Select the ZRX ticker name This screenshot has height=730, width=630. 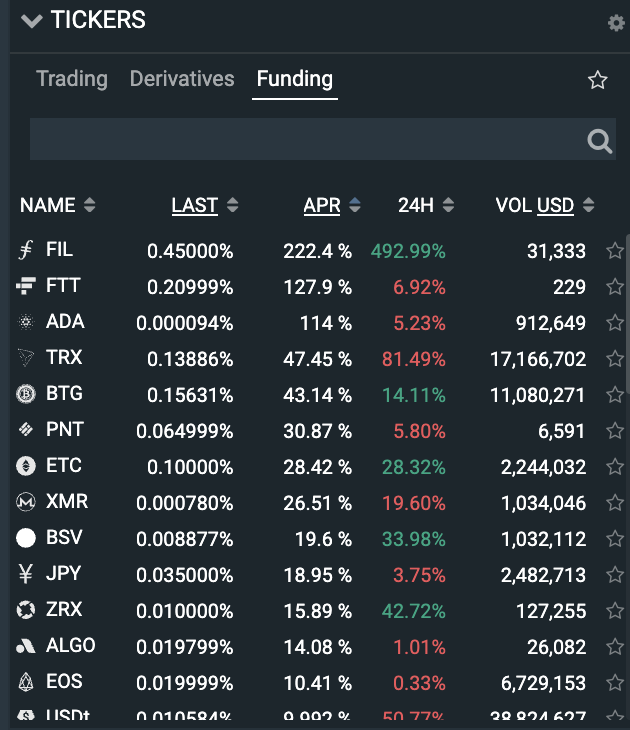pos(64,609)
